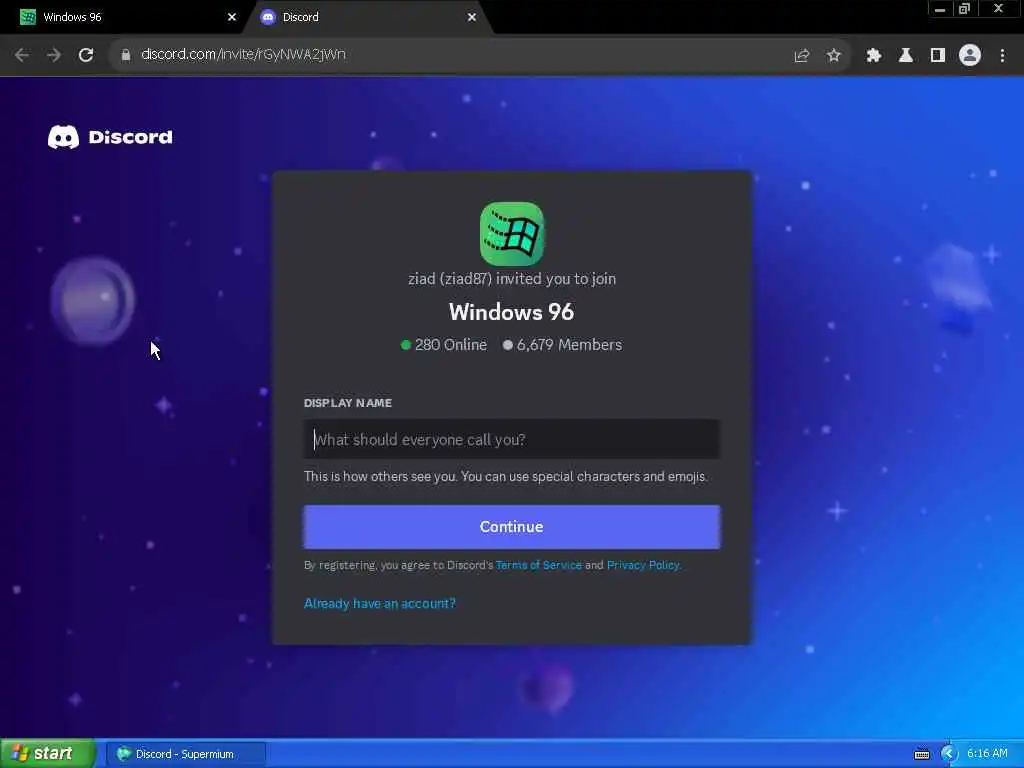1024x768 pixels.
Task: Click the browser forward arrow
Action: pos(54,55)
